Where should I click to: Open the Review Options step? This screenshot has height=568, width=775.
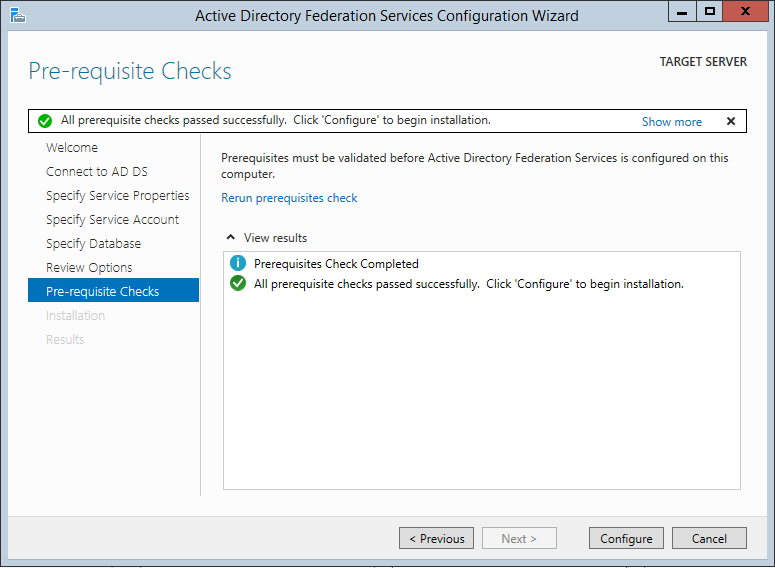pos(89,268)
